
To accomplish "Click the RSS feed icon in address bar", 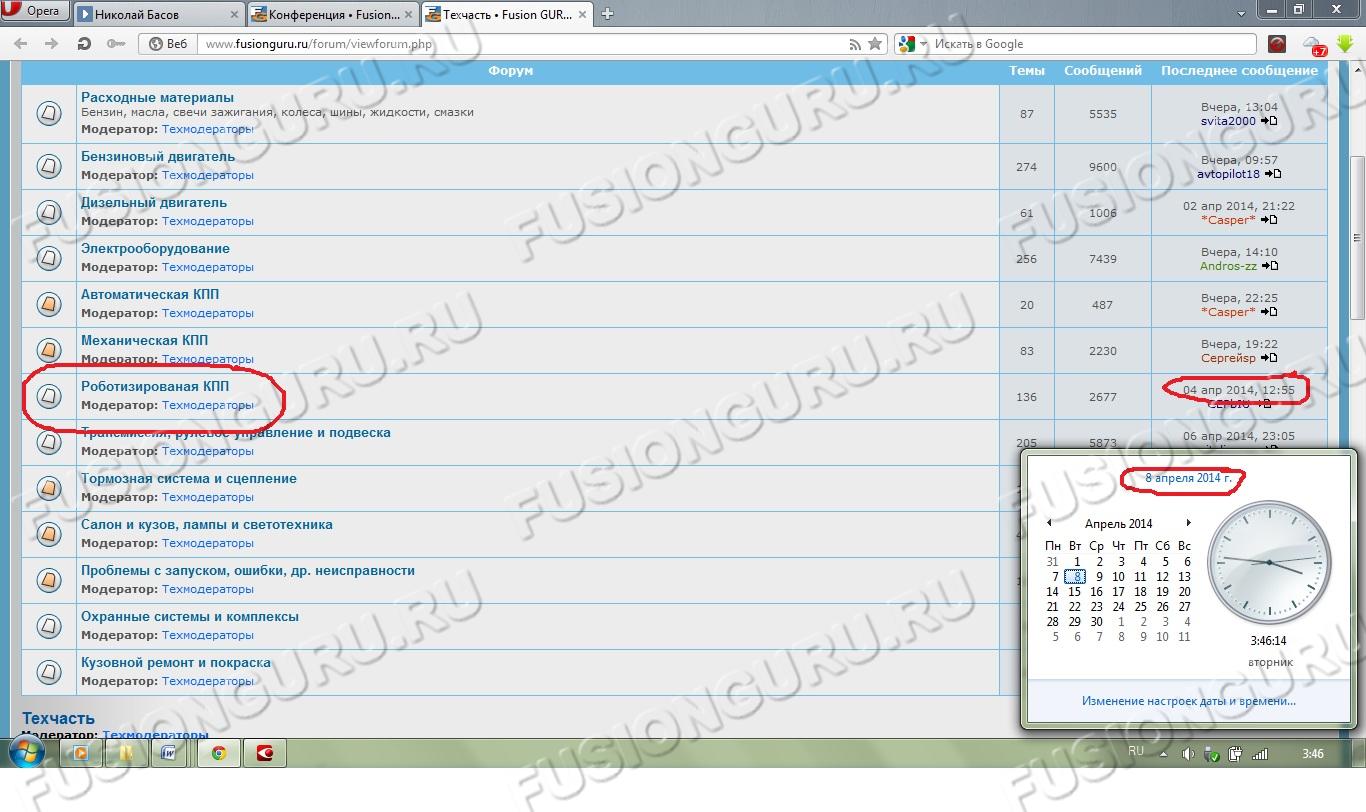I will (855, 44).
